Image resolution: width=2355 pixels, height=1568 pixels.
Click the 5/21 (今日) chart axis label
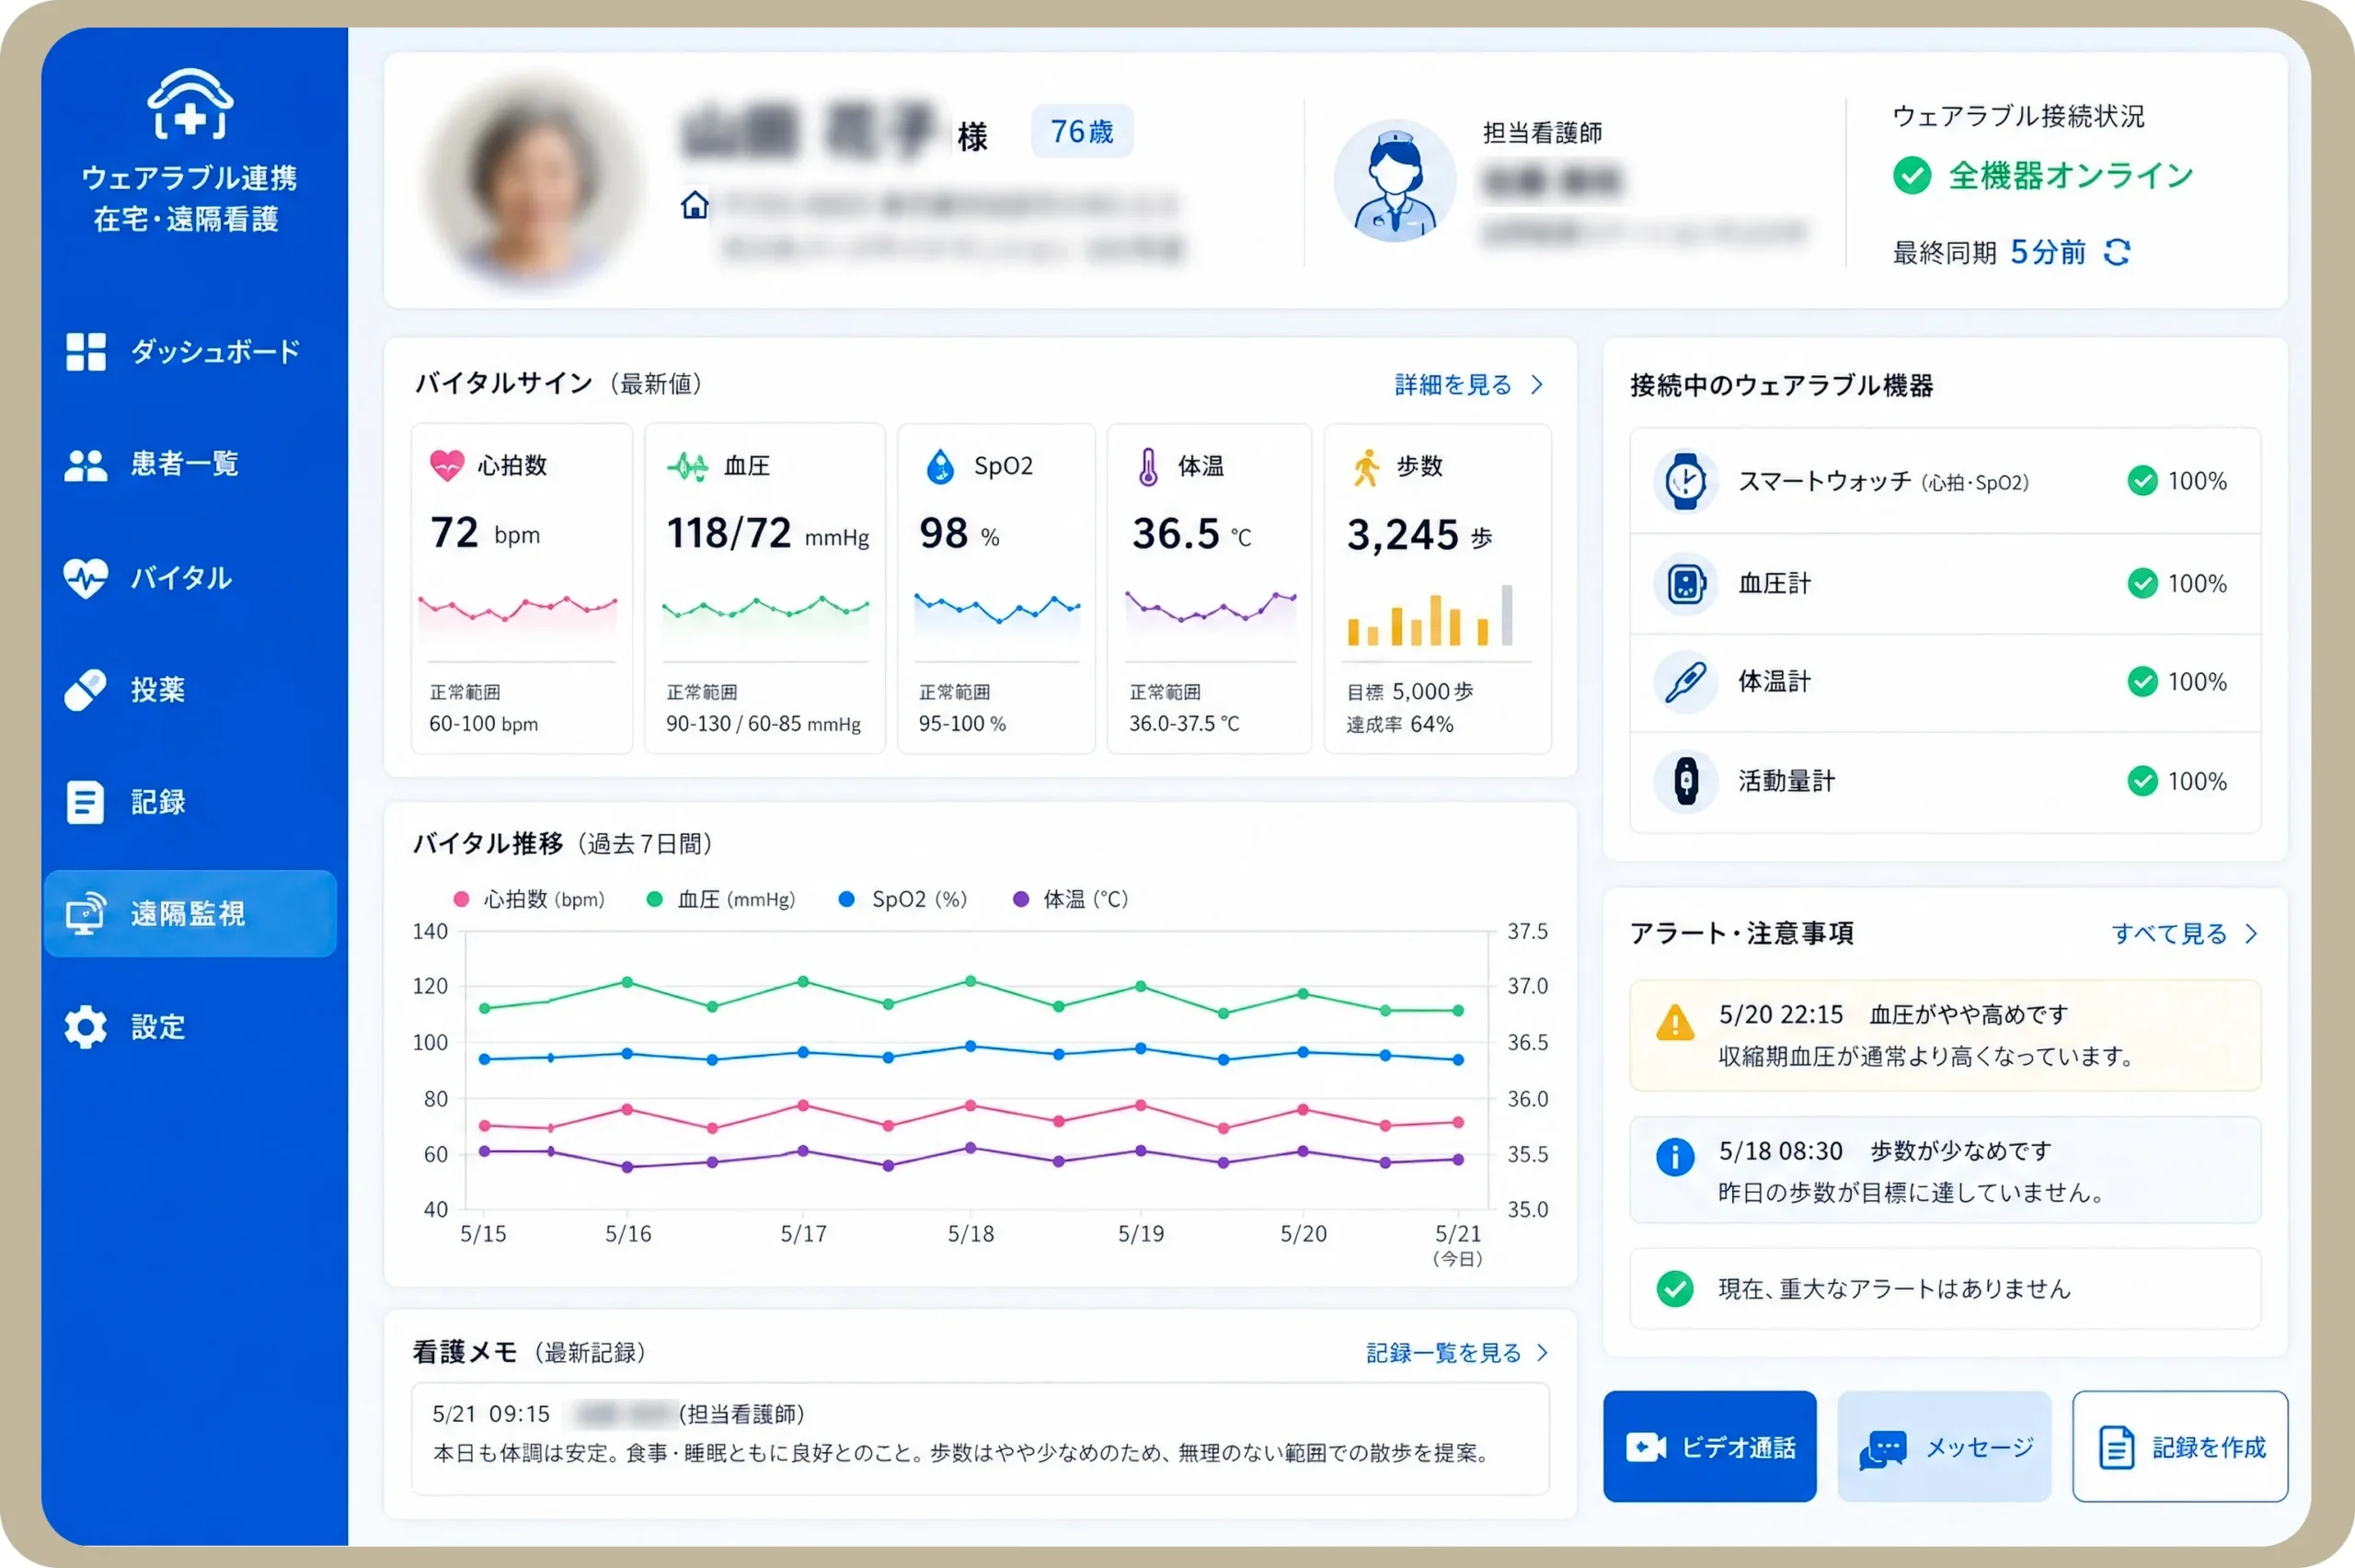click(x=1457, y=1244)
